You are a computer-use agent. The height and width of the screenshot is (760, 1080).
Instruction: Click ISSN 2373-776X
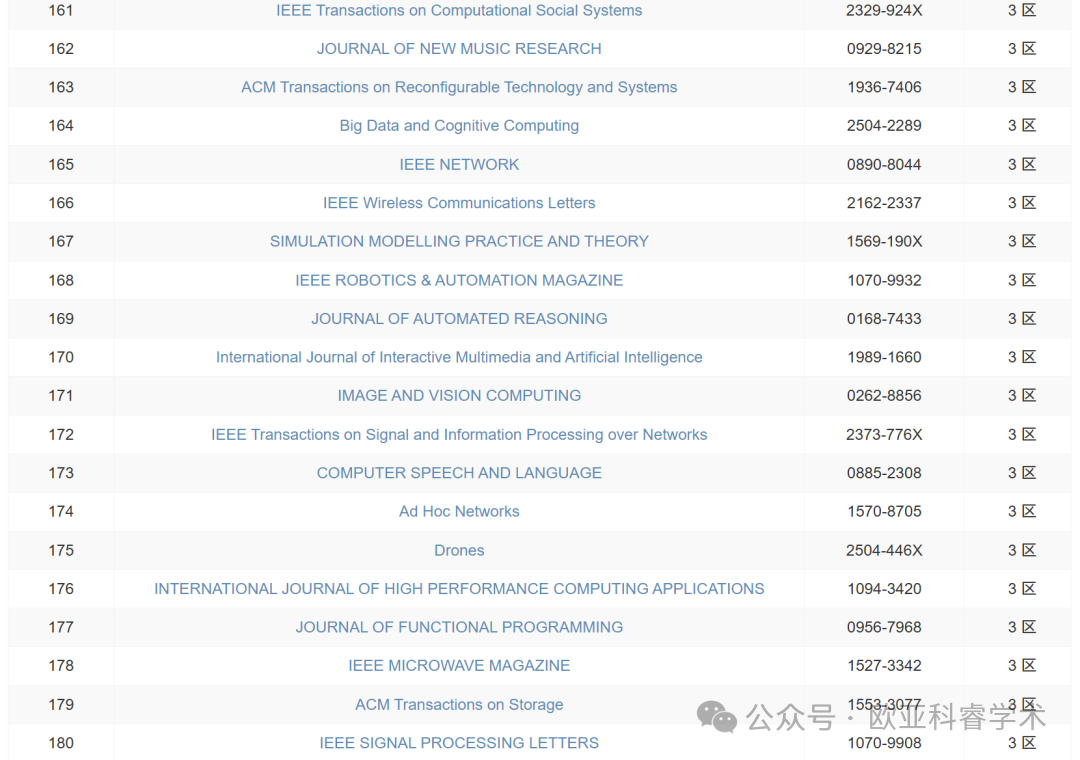click(x=884, y=435)
